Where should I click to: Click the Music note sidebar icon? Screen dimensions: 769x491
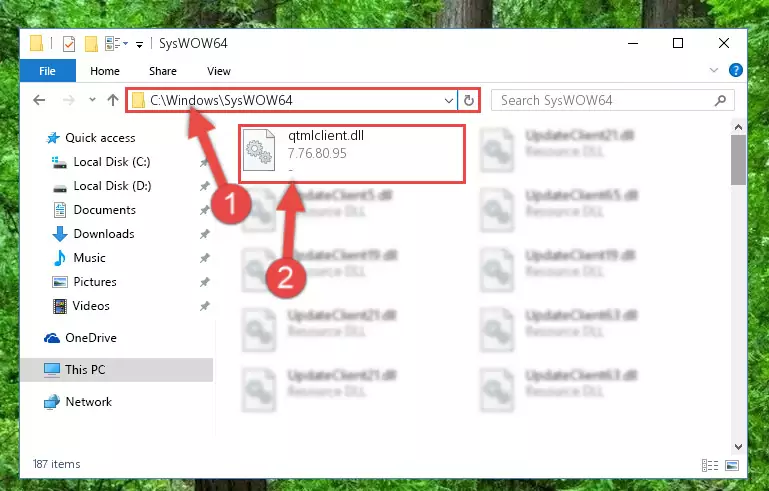[x=60, y=258]
